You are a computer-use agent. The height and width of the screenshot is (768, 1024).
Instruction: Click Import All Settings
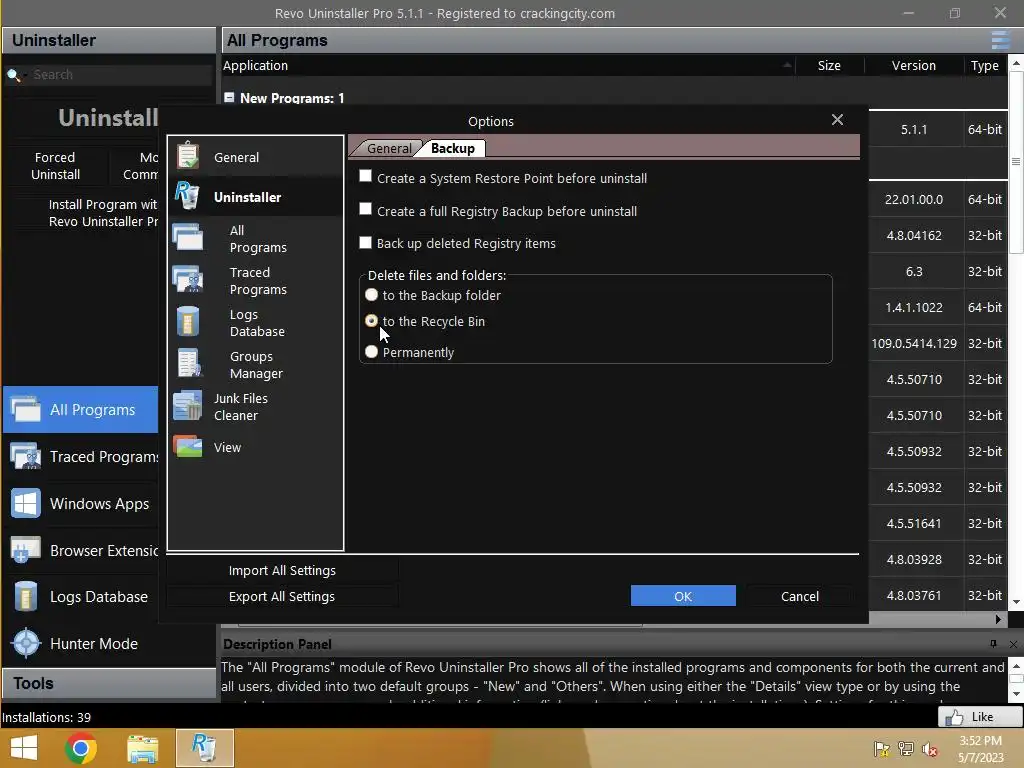pyautogui.click(x=281, y=570)
